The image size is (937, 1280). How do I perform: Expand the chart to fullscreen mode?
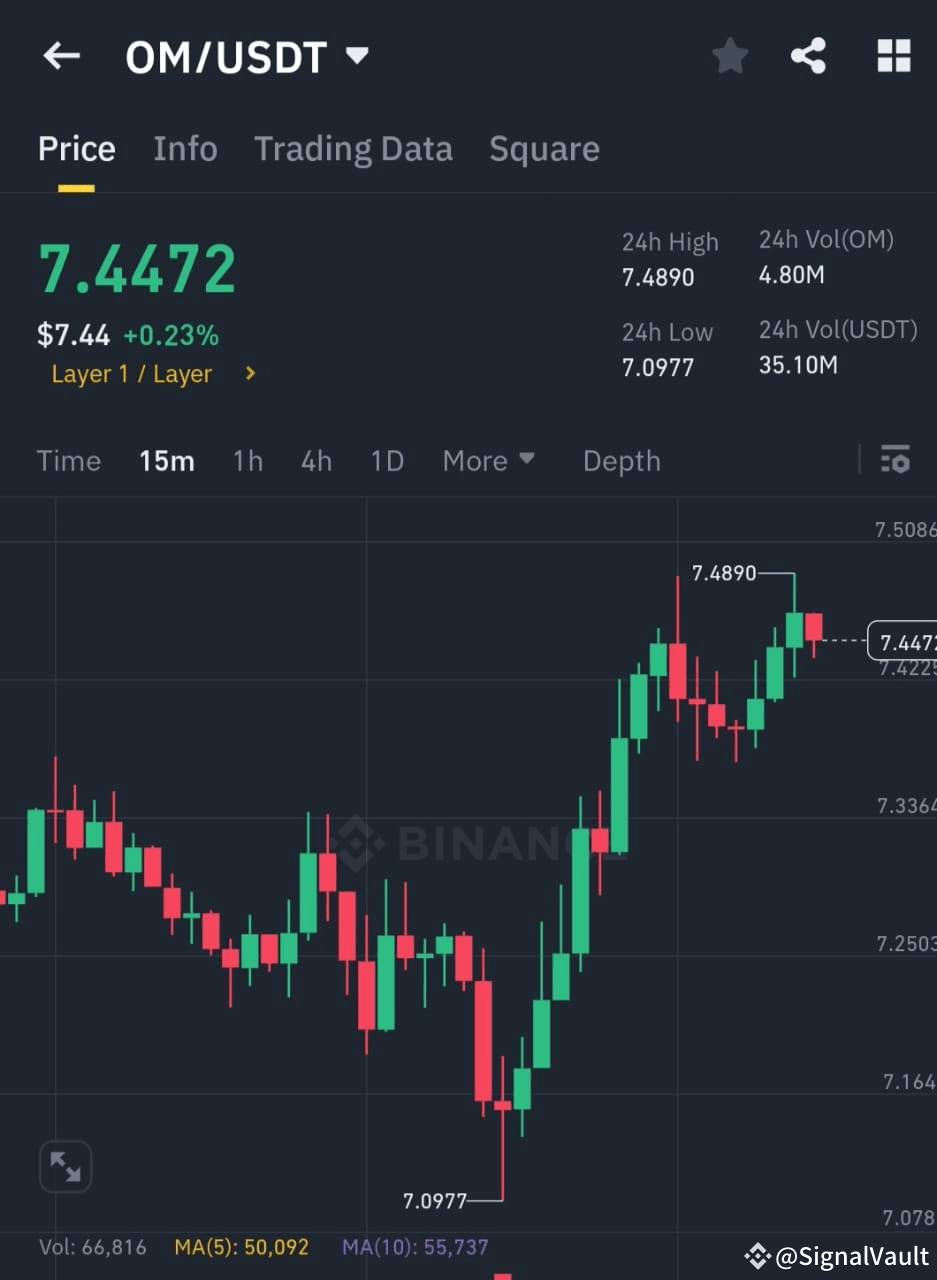point(65,1165)
